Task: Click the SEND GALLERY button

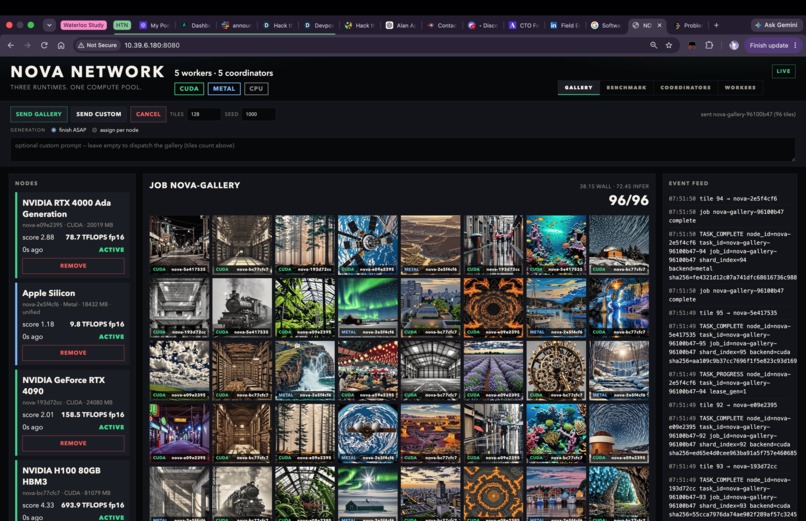Action: click(39, 114)
